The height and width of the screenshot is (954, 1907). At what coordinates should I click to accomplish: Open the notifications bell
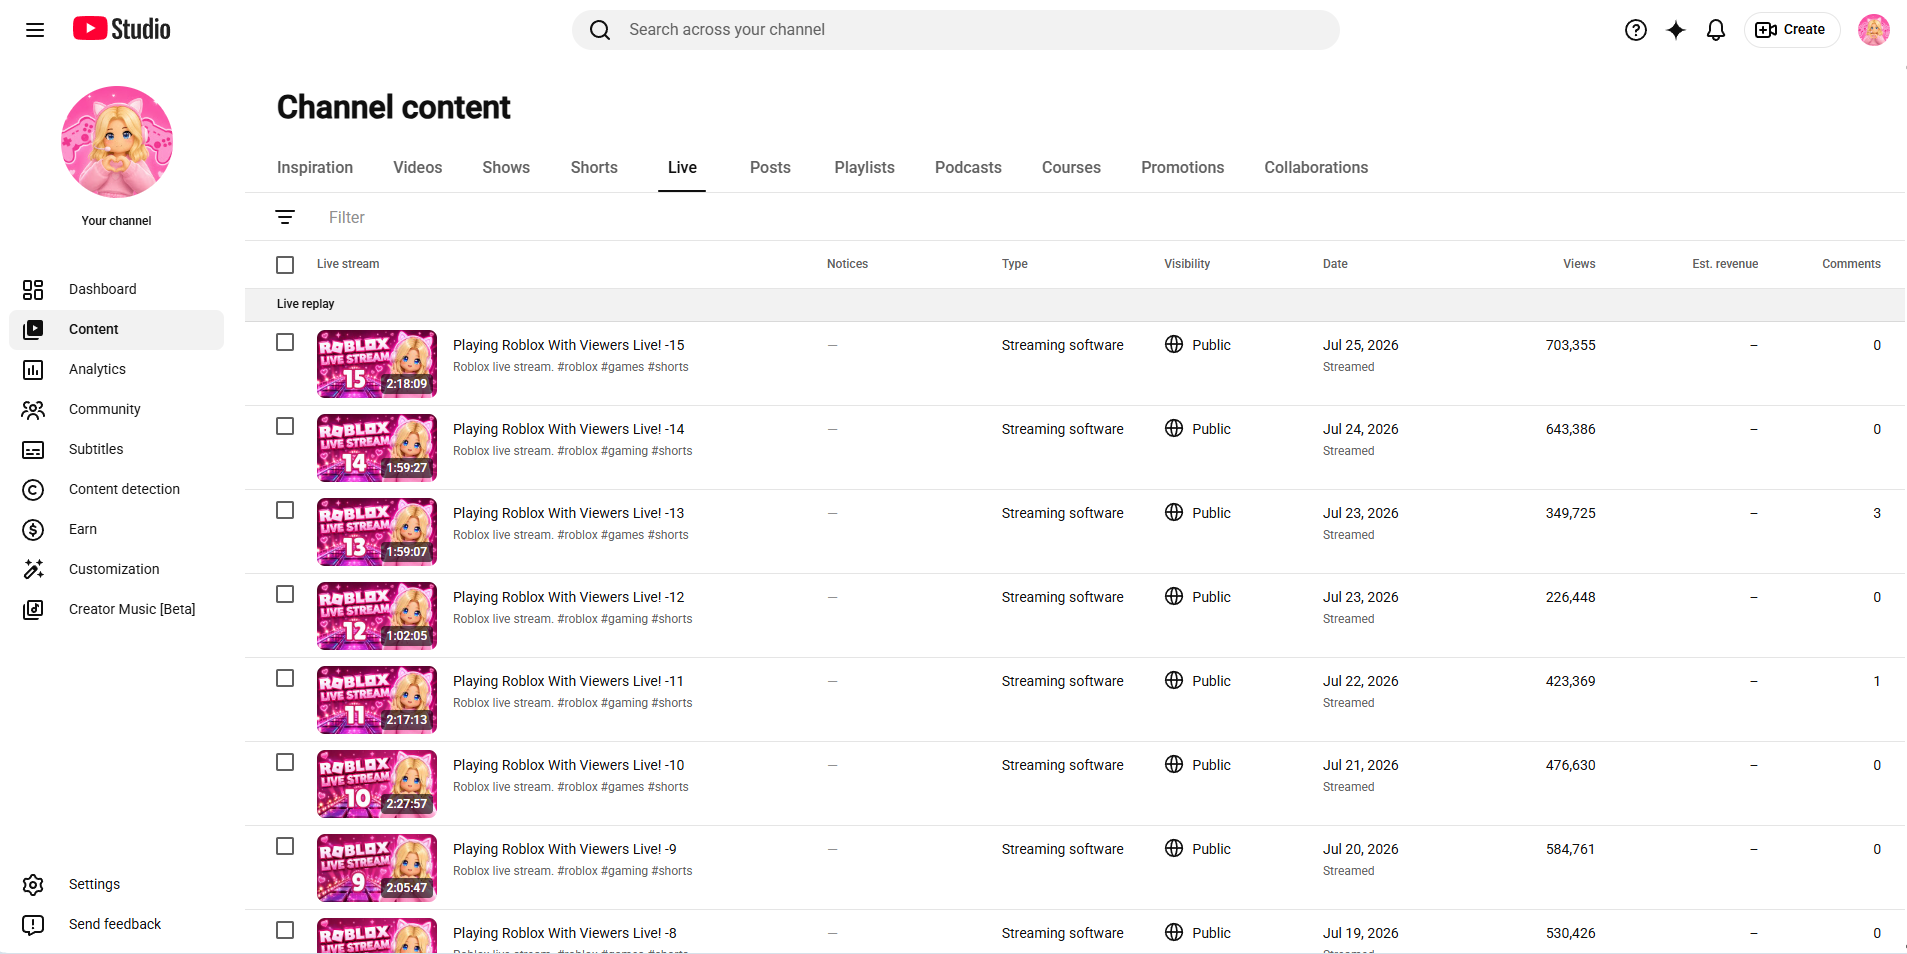click(1716, 30)
